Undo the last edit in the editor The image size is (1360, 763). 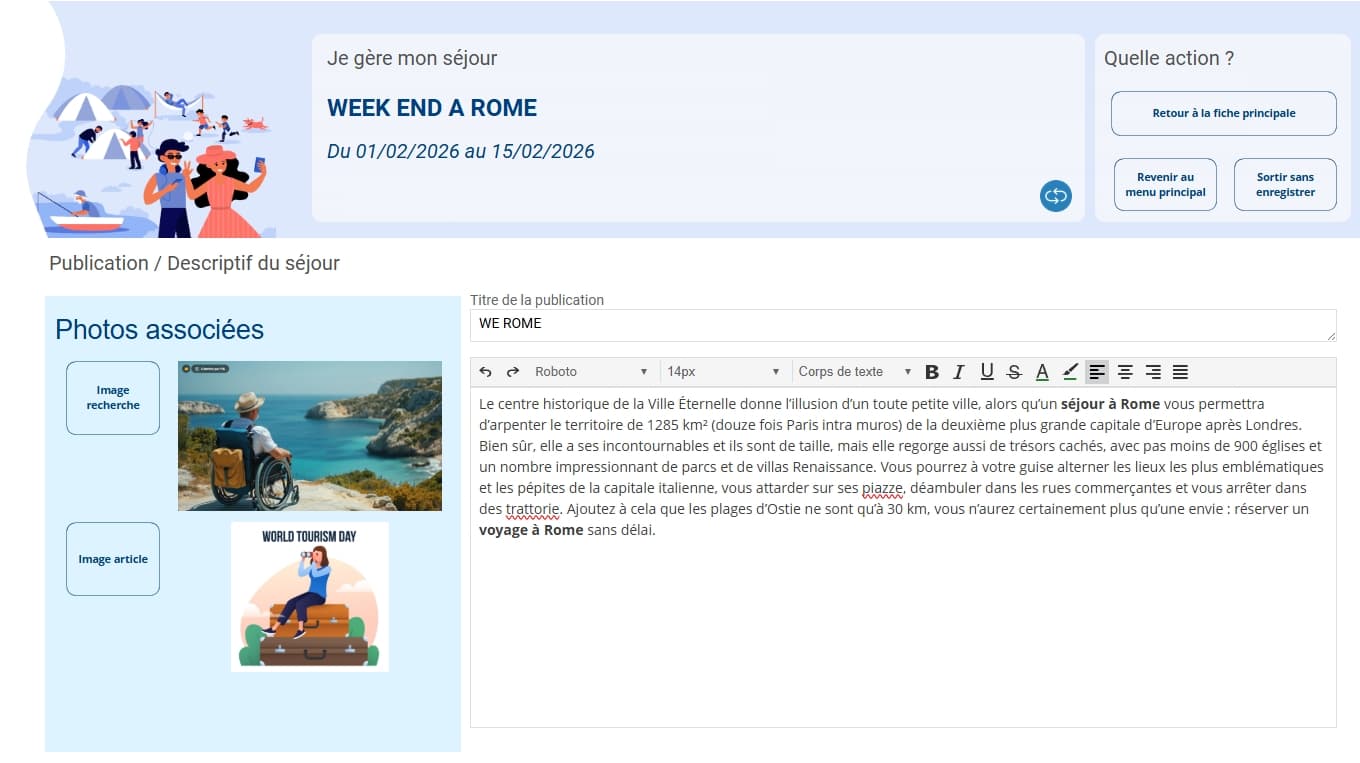[x=485, y=372]
